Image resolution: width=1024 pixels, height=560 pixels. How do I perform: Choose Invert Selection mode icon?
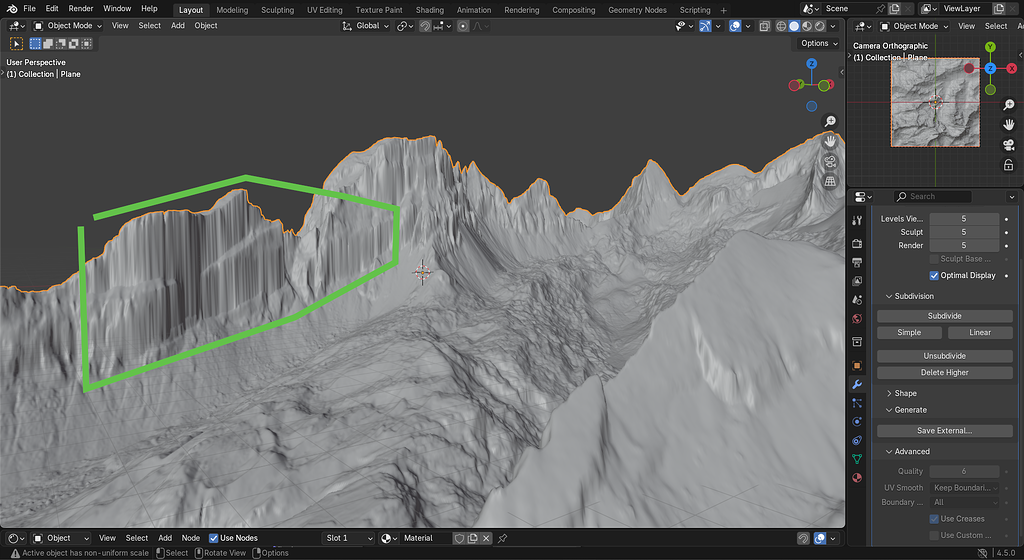73,44
